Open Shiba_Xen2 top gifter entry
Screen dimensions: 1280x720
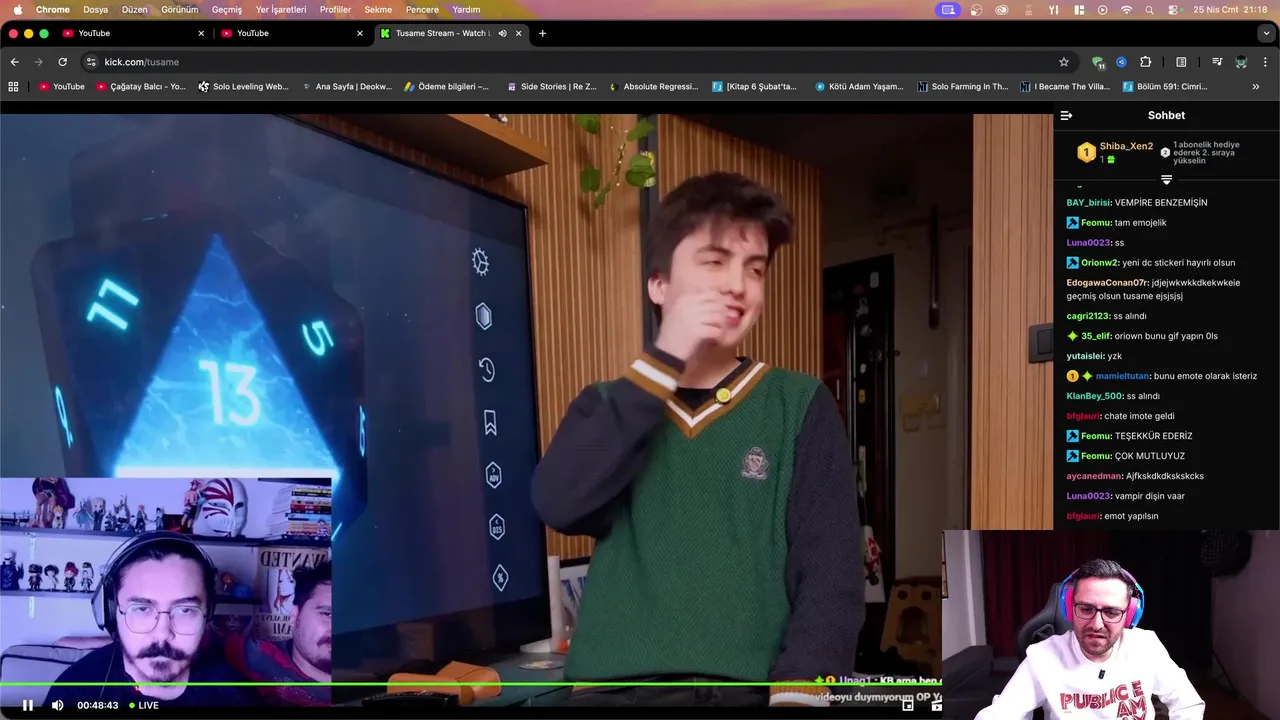(1116, 152)
